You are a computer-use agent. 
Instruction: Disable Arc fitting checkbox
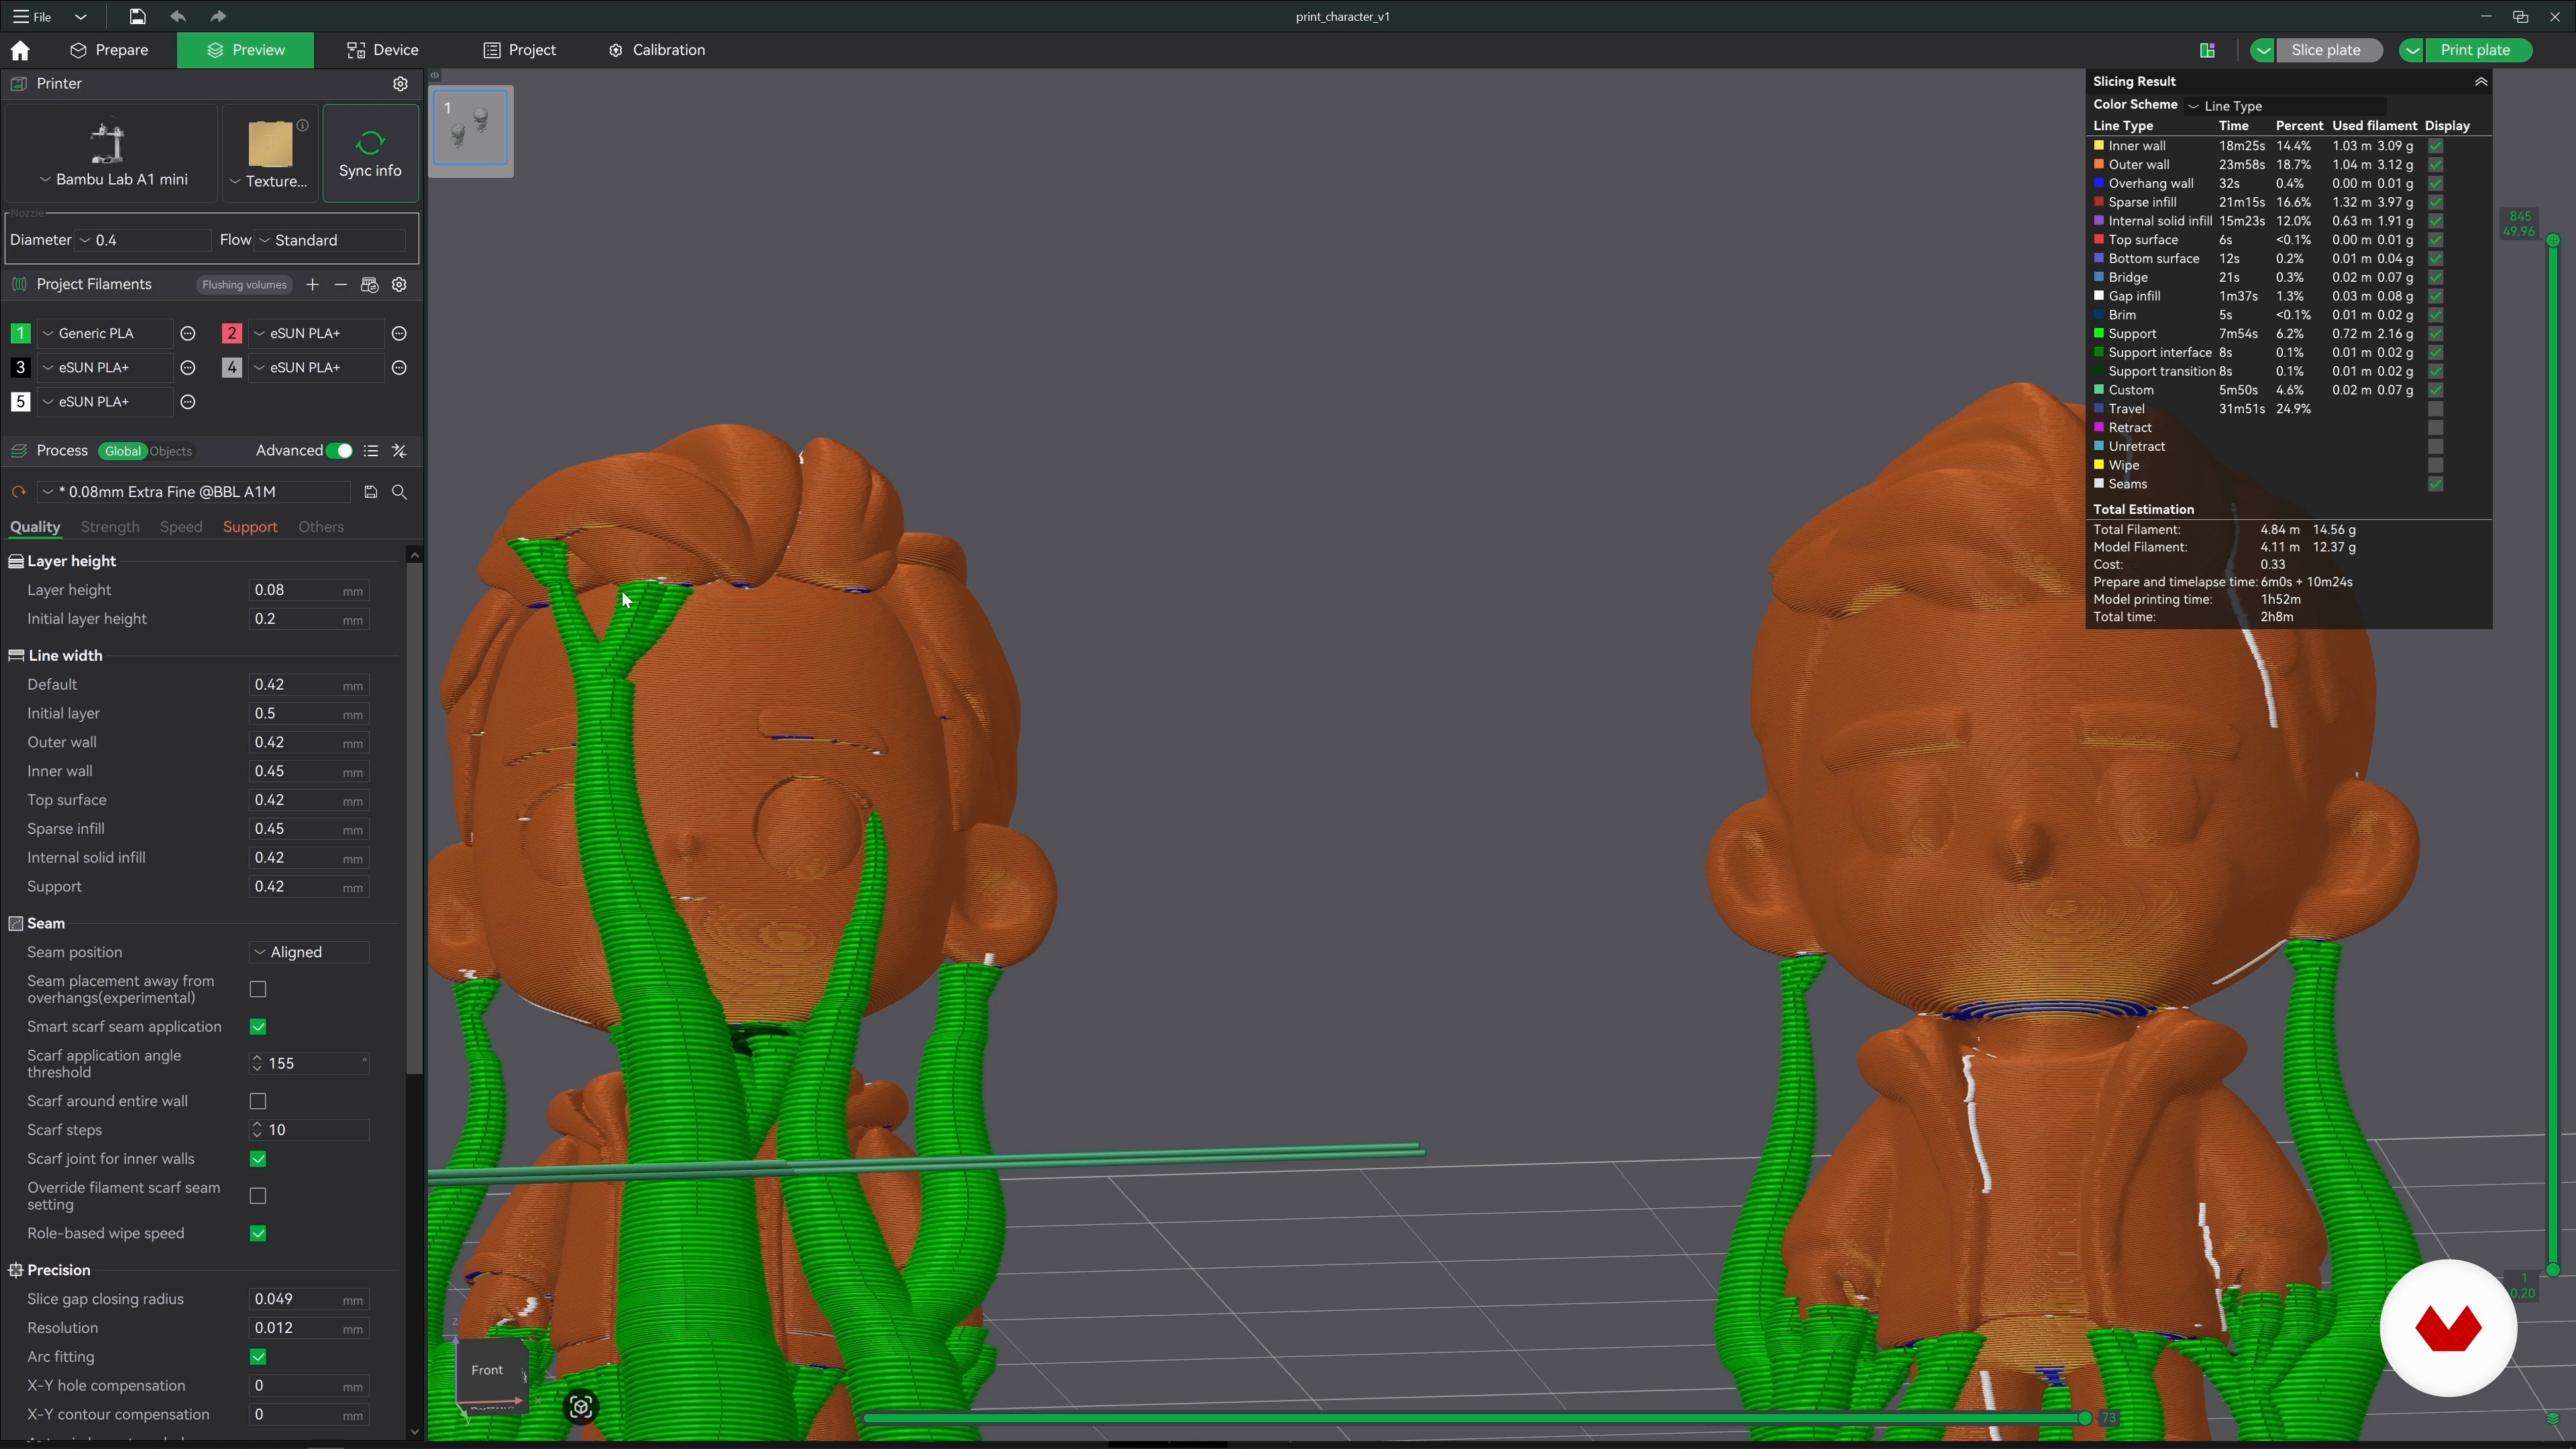coord(258,1357)
